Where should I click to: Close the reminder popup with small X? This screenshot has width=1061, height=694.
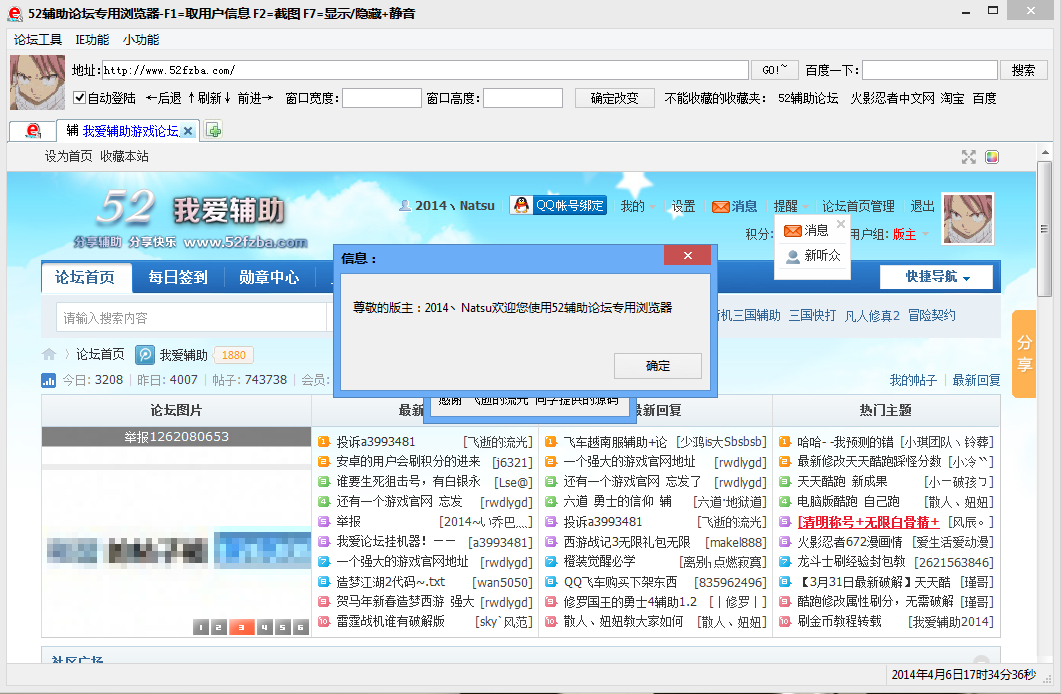[840, 223]
